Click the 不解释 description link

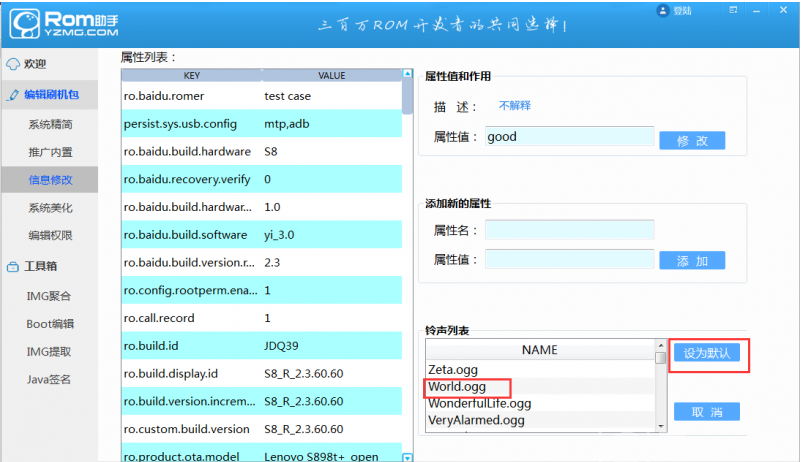(x=514, y=106)
